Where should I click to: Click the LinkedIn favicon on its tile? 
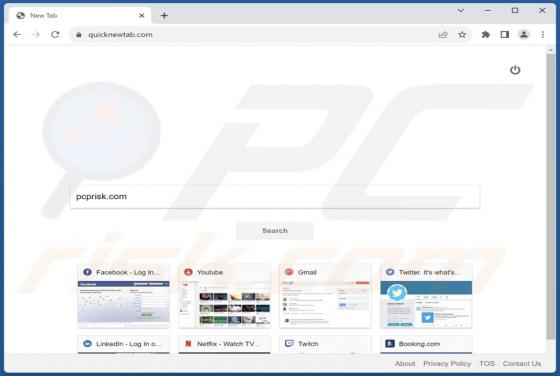(87, 344)
